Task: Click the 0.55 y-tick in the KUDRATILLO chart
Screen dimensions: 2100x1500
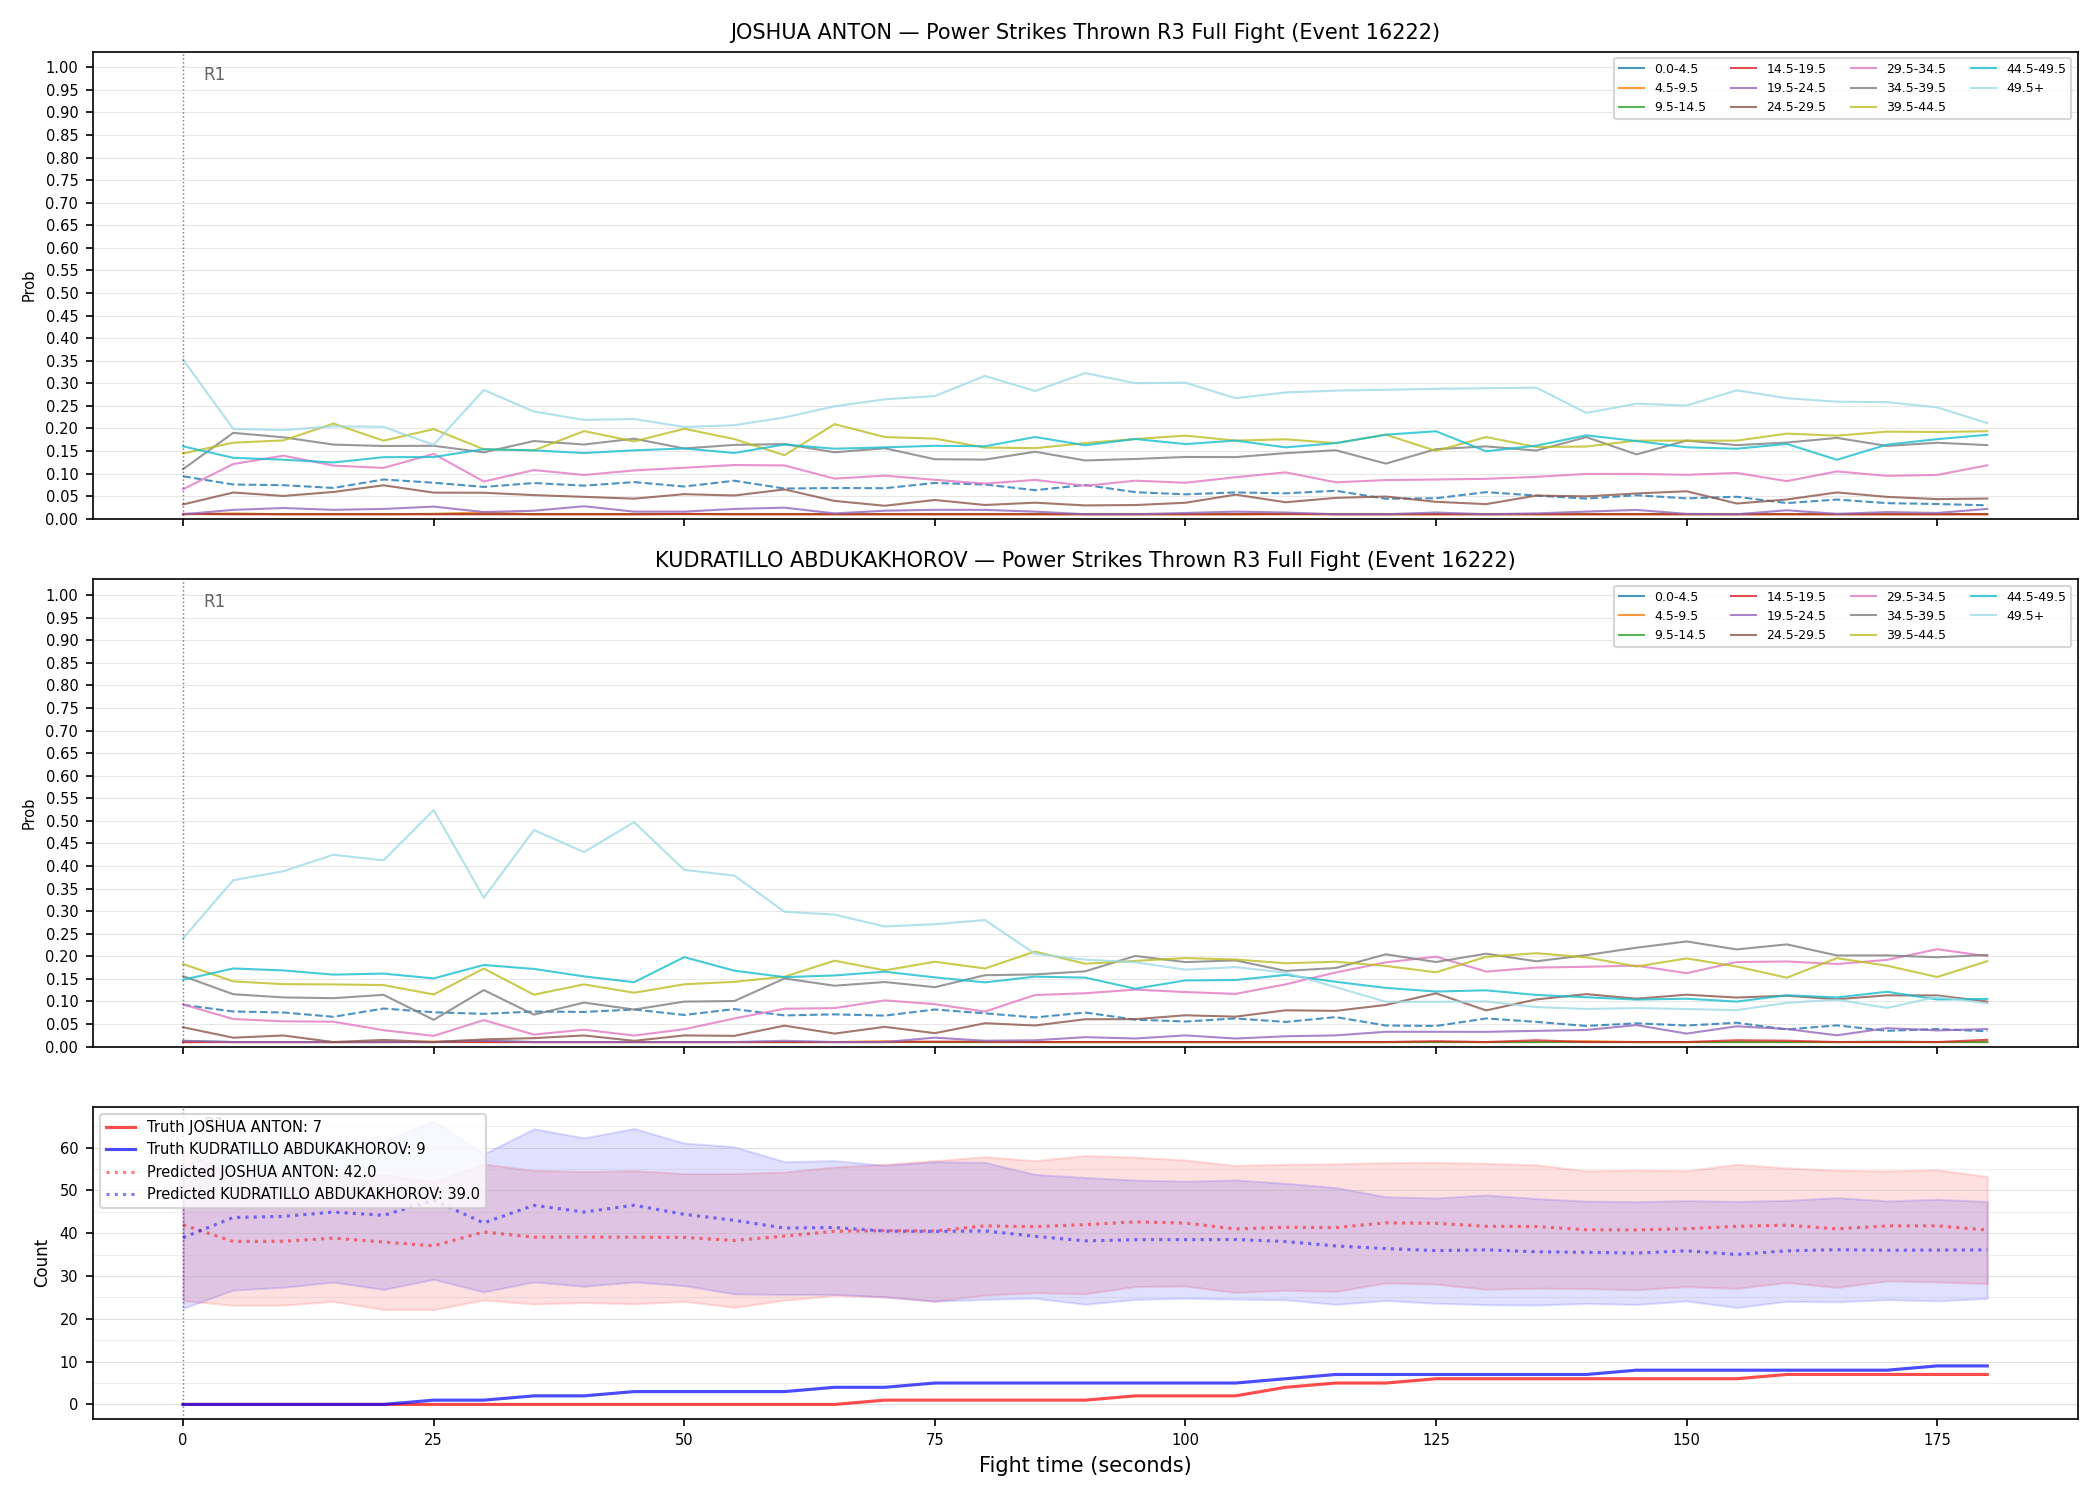Action: [62, 798]
